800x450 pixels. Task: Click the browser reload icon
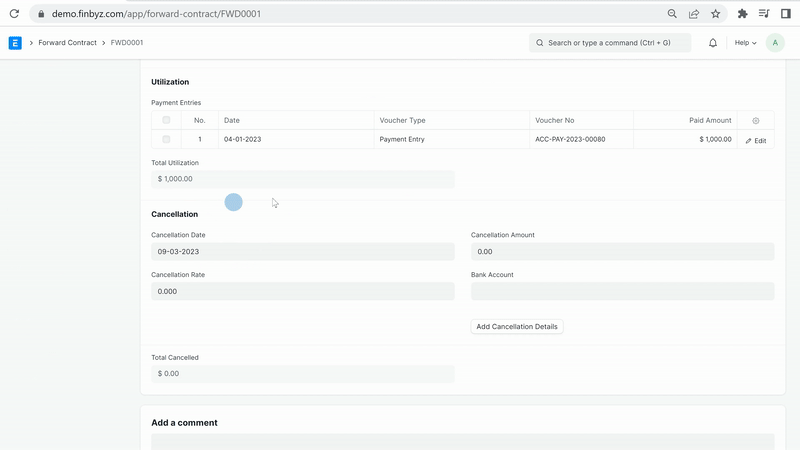click(14, 14)
